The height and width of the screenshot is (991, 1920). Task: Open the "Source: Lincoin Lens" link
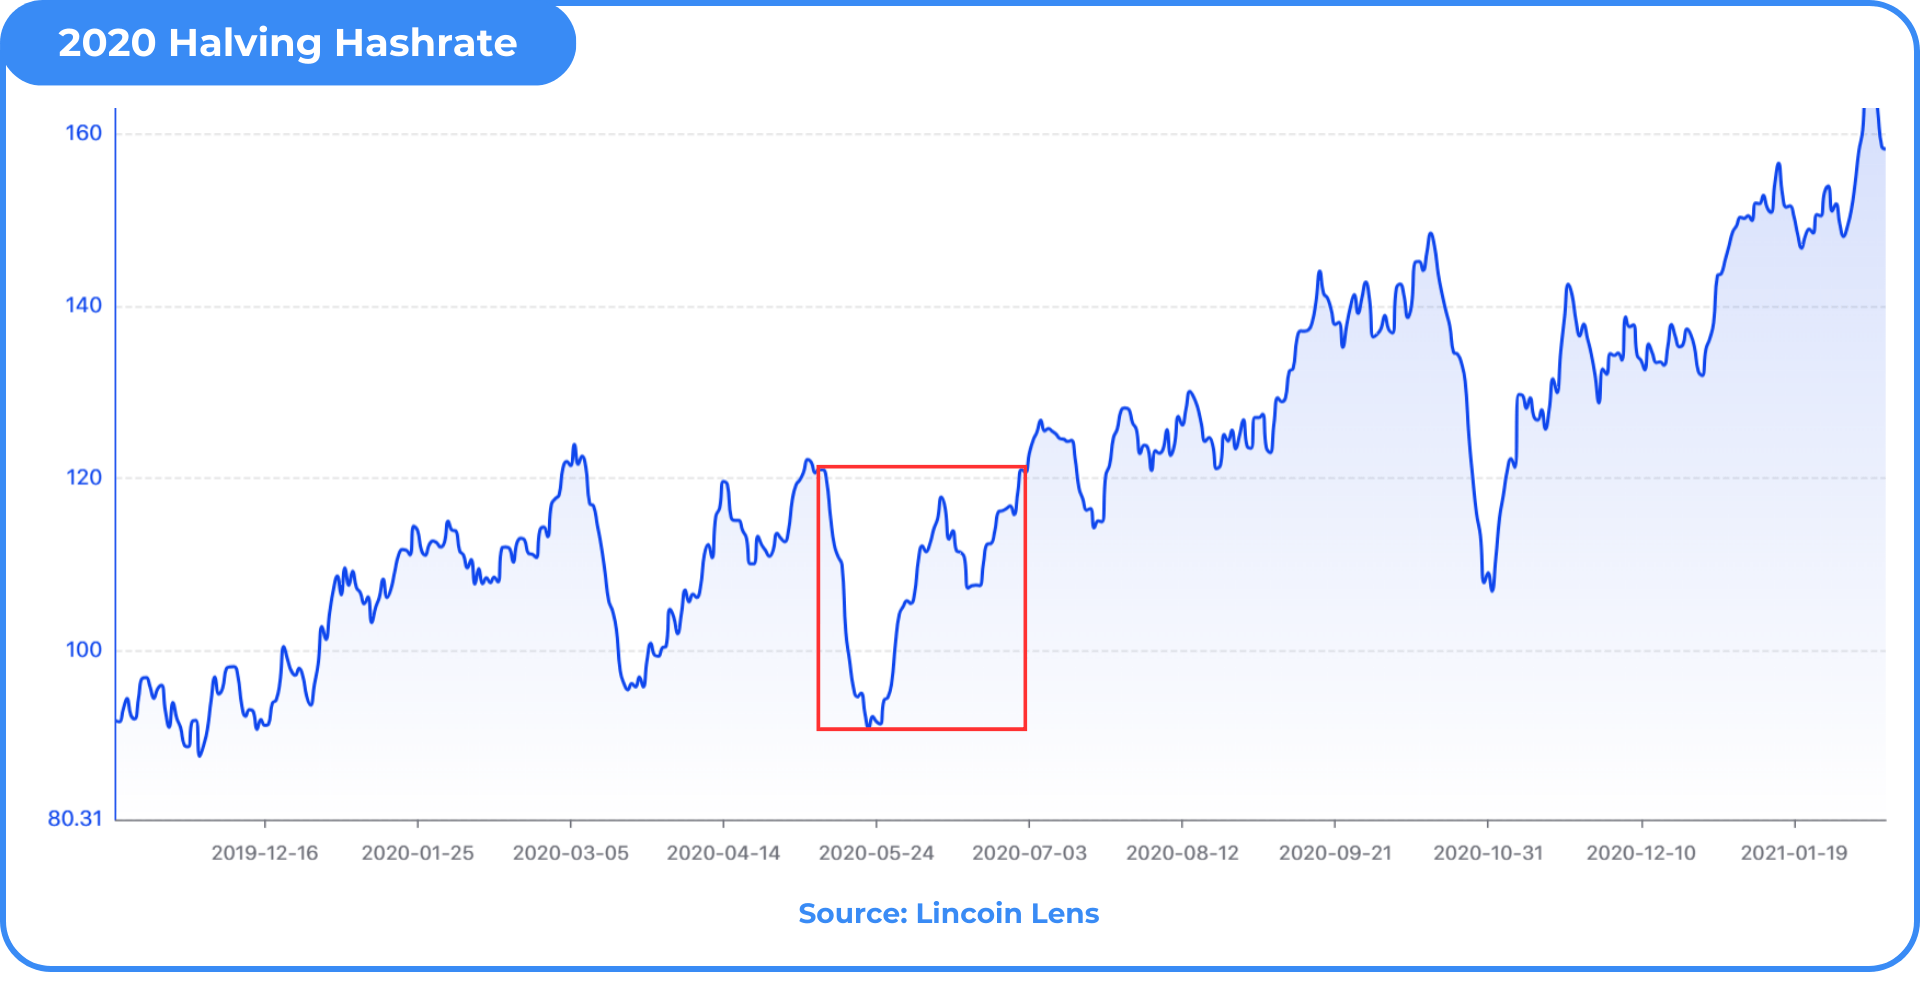(x=948, y=913)
